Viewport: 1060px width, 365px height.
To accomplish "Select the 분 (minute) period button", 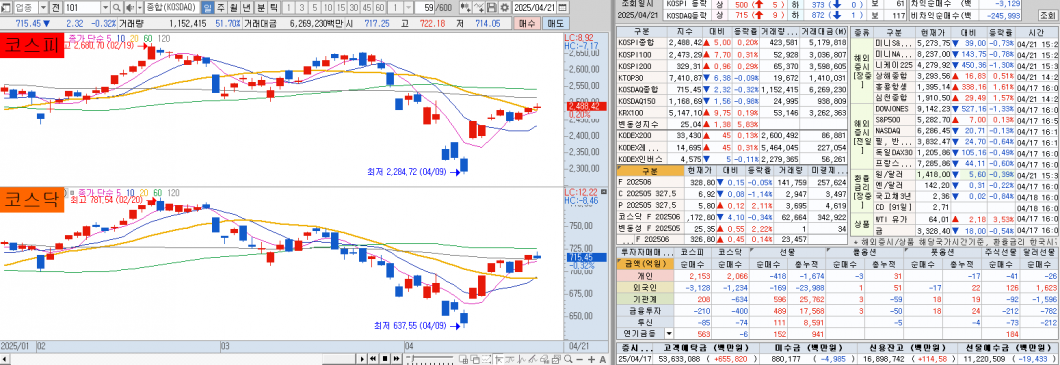I will tap(260, 7).
